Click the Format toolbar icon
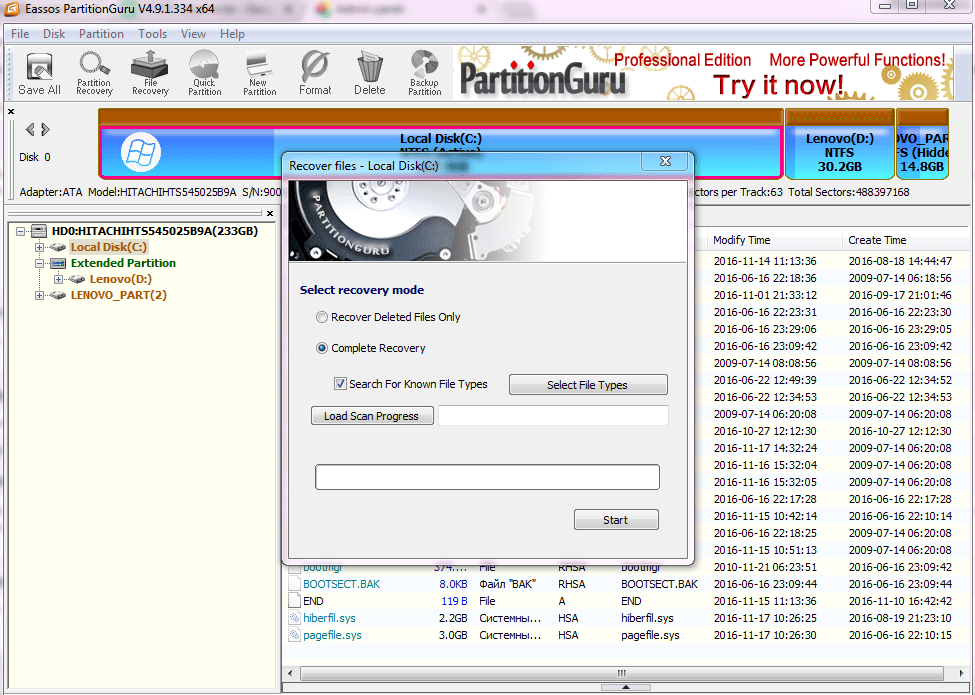The image size is (975, 695). pos(315,73)
